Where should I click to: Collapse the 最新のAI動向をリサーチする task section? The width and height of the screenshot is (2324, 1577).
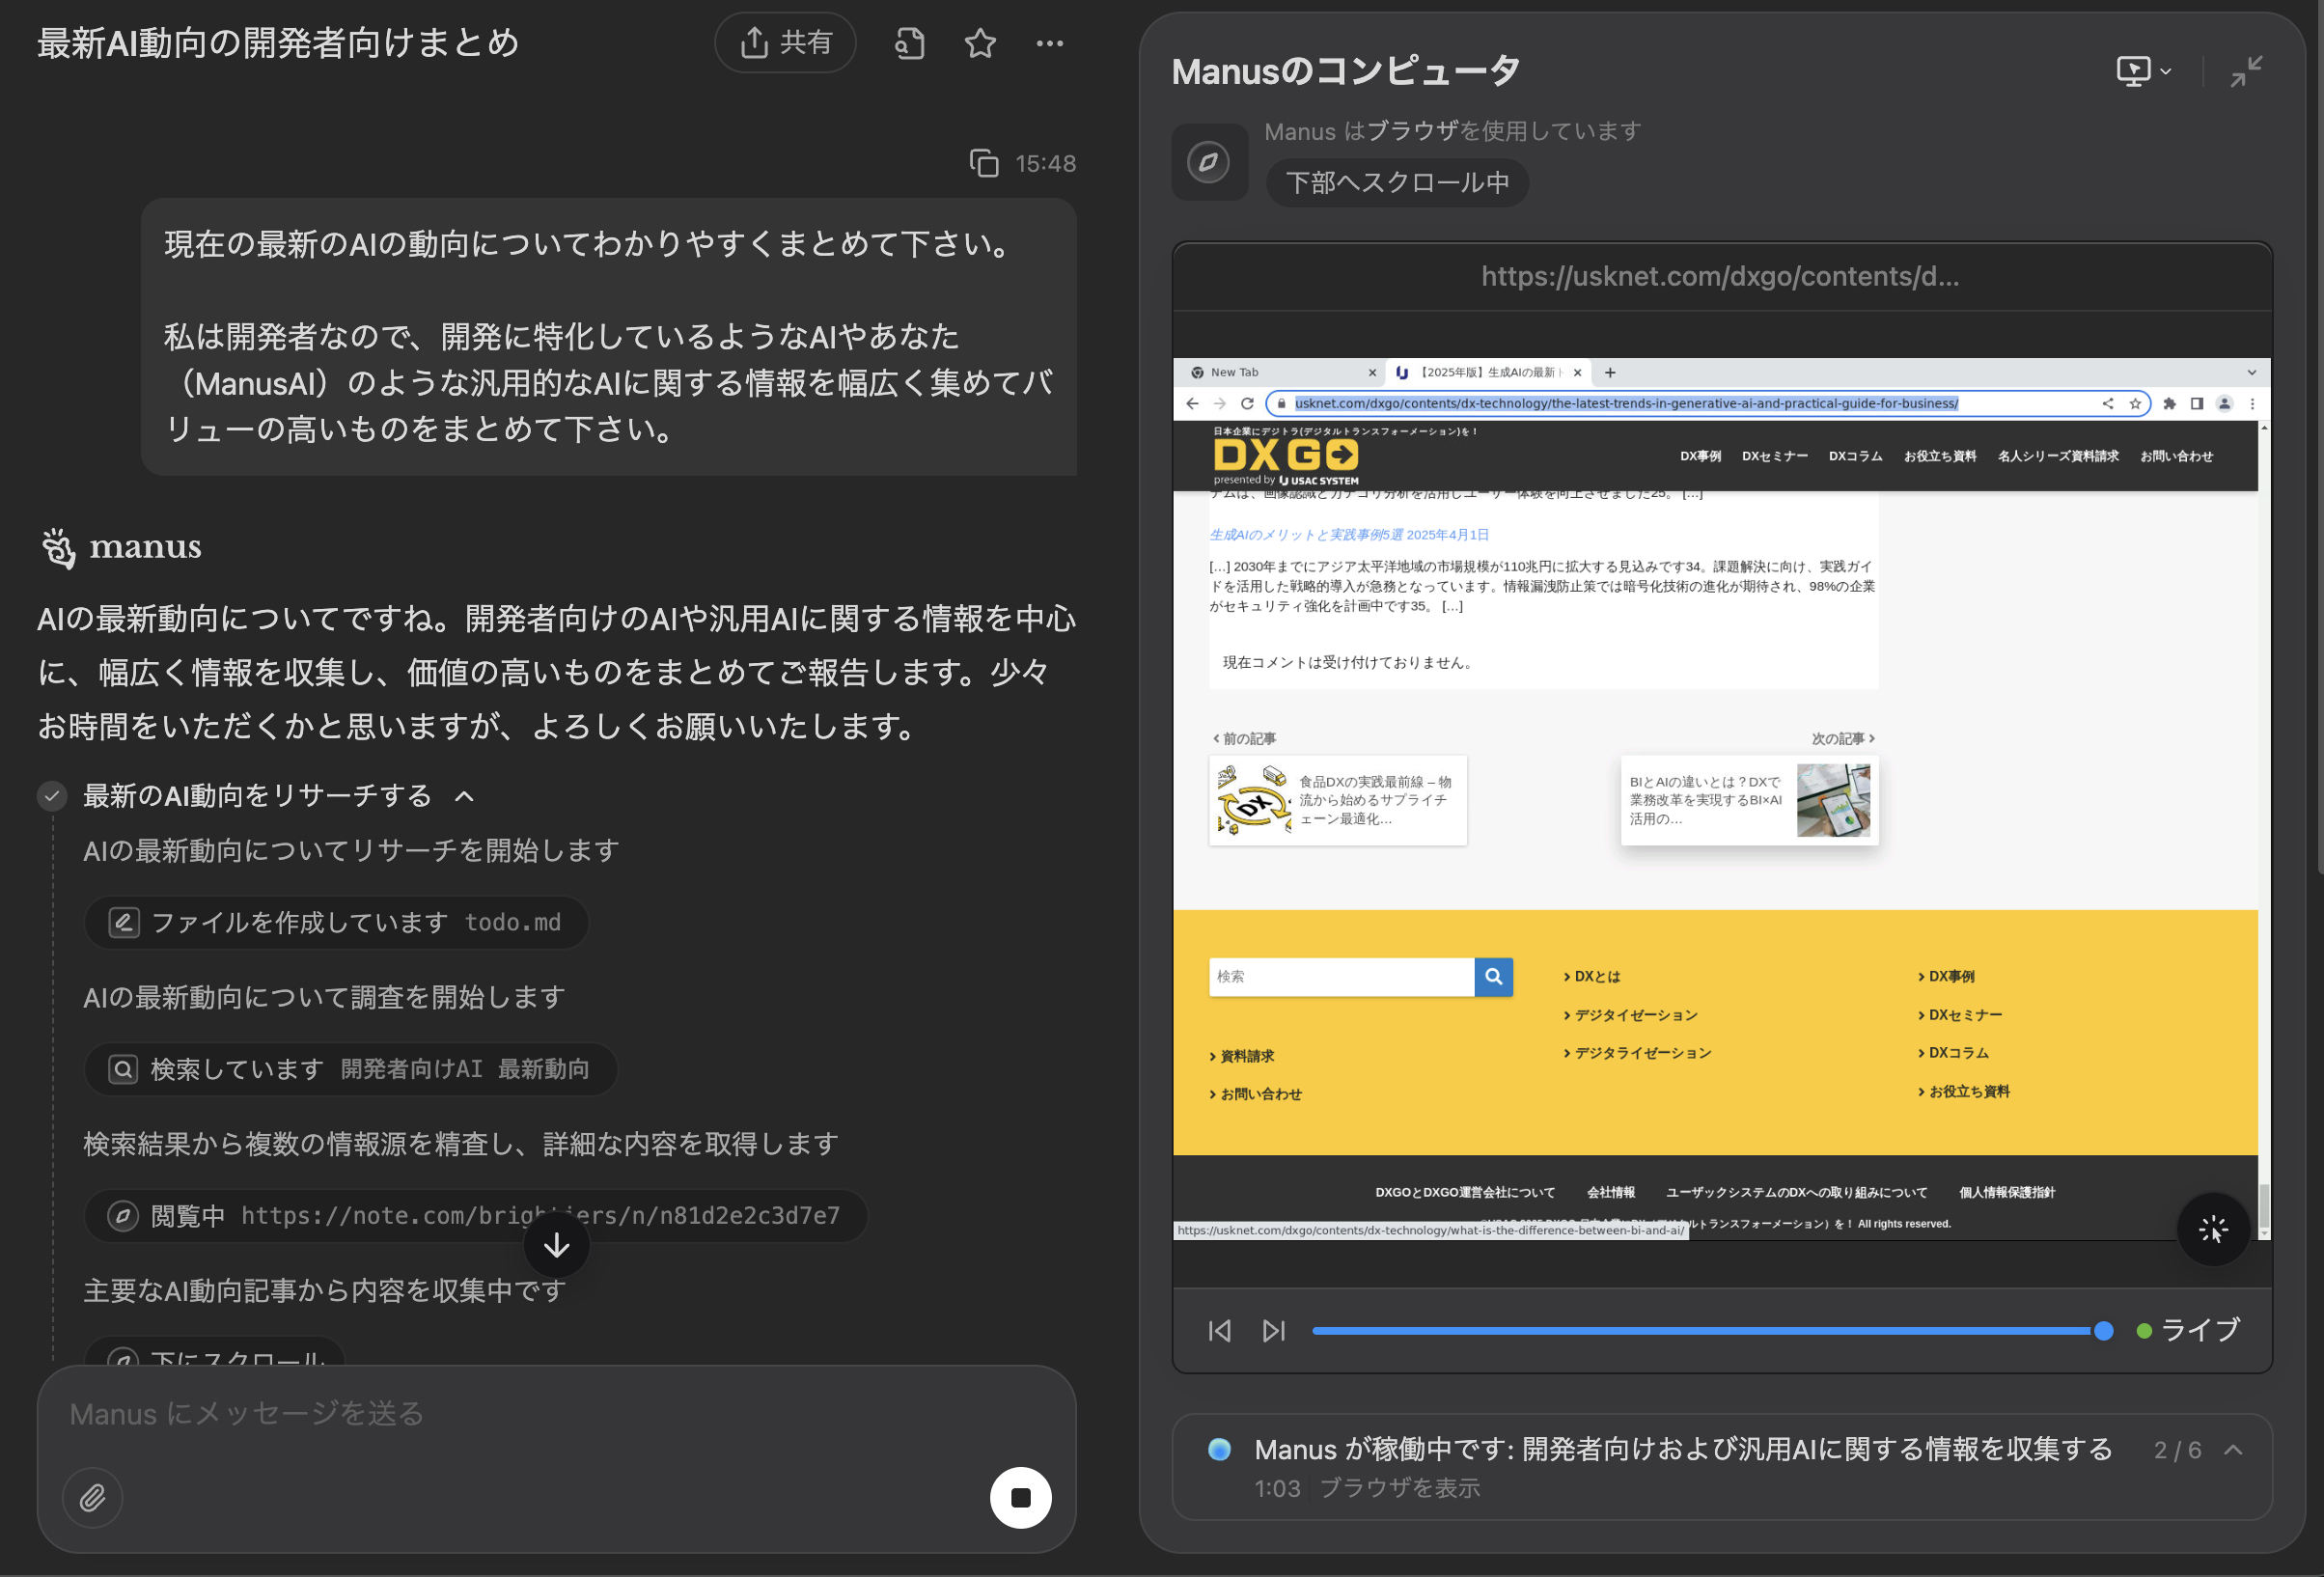(464, 796)
